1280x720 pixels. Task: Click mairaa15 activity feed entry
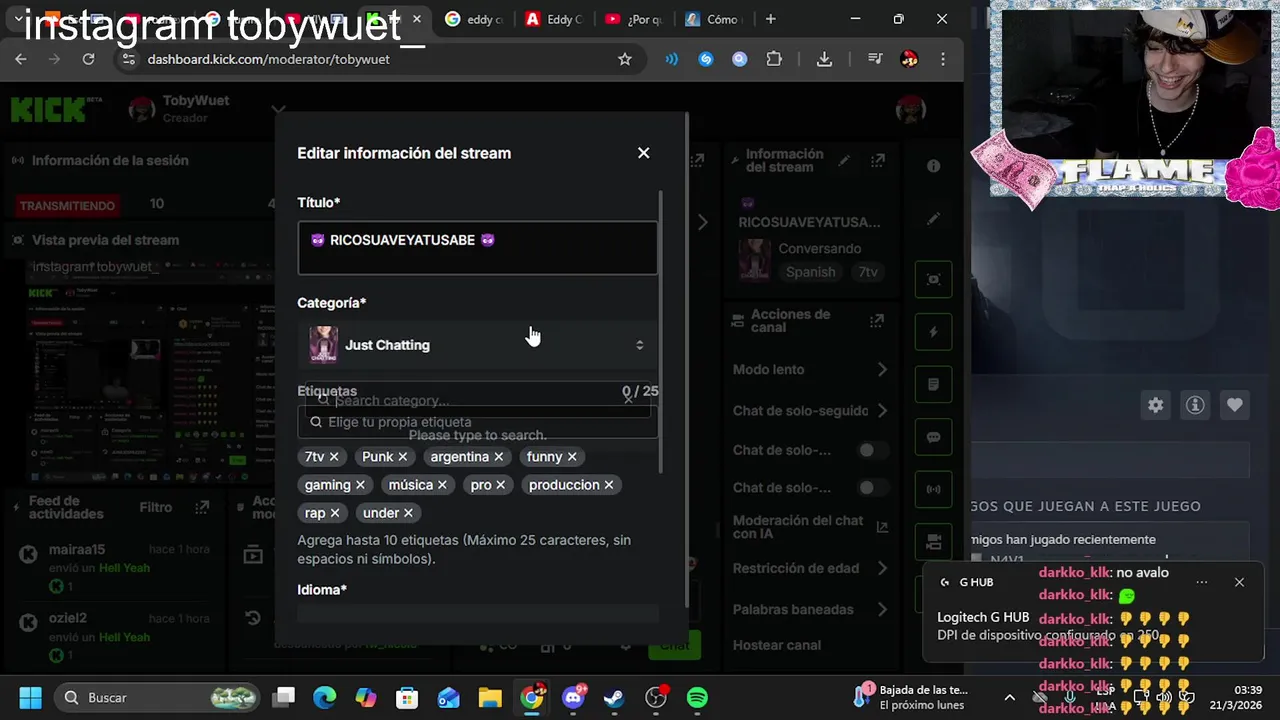pyautogui.click(x=115, y=567)
